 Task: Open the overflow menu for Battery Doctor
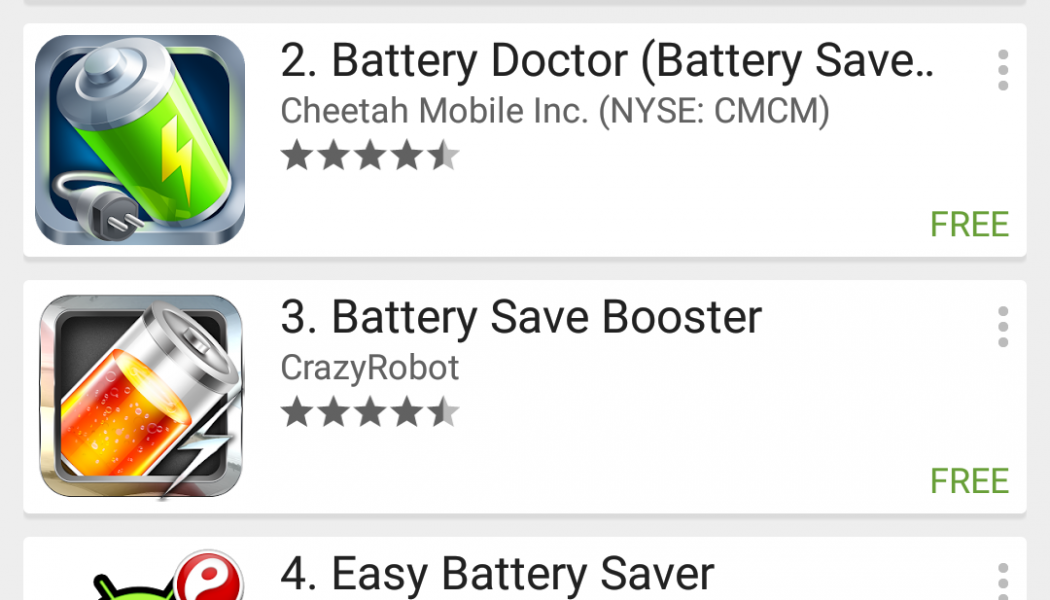point(1003,70)
